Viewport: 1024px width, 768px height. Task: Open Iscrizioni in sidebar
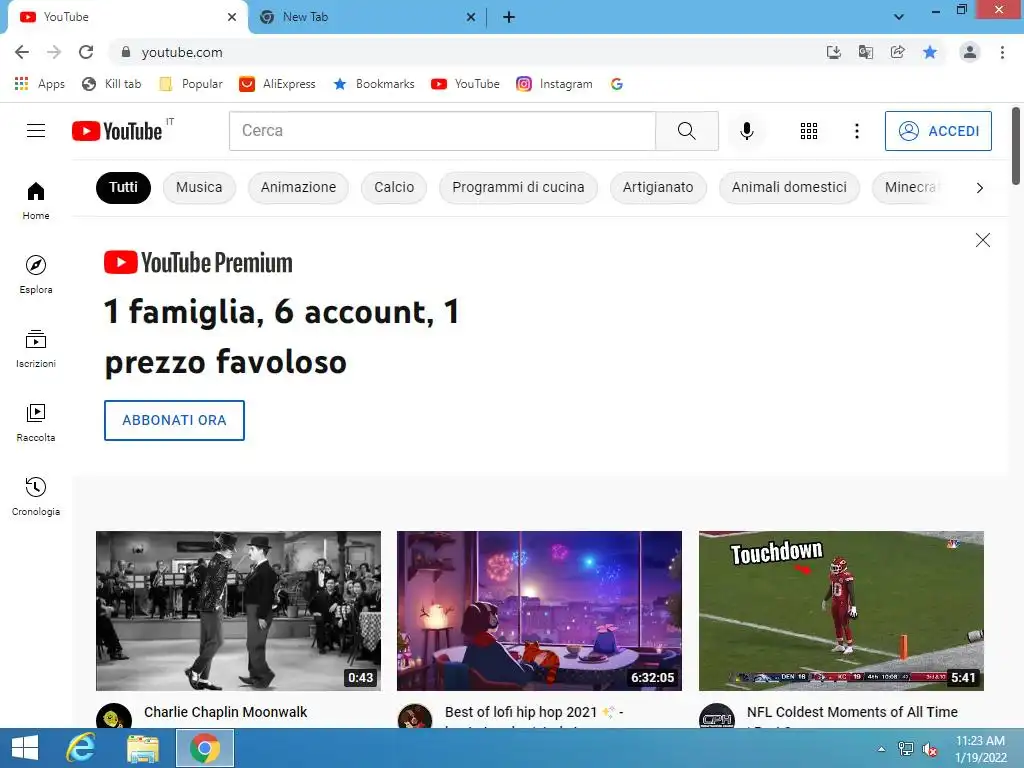(x=36, y=349)
